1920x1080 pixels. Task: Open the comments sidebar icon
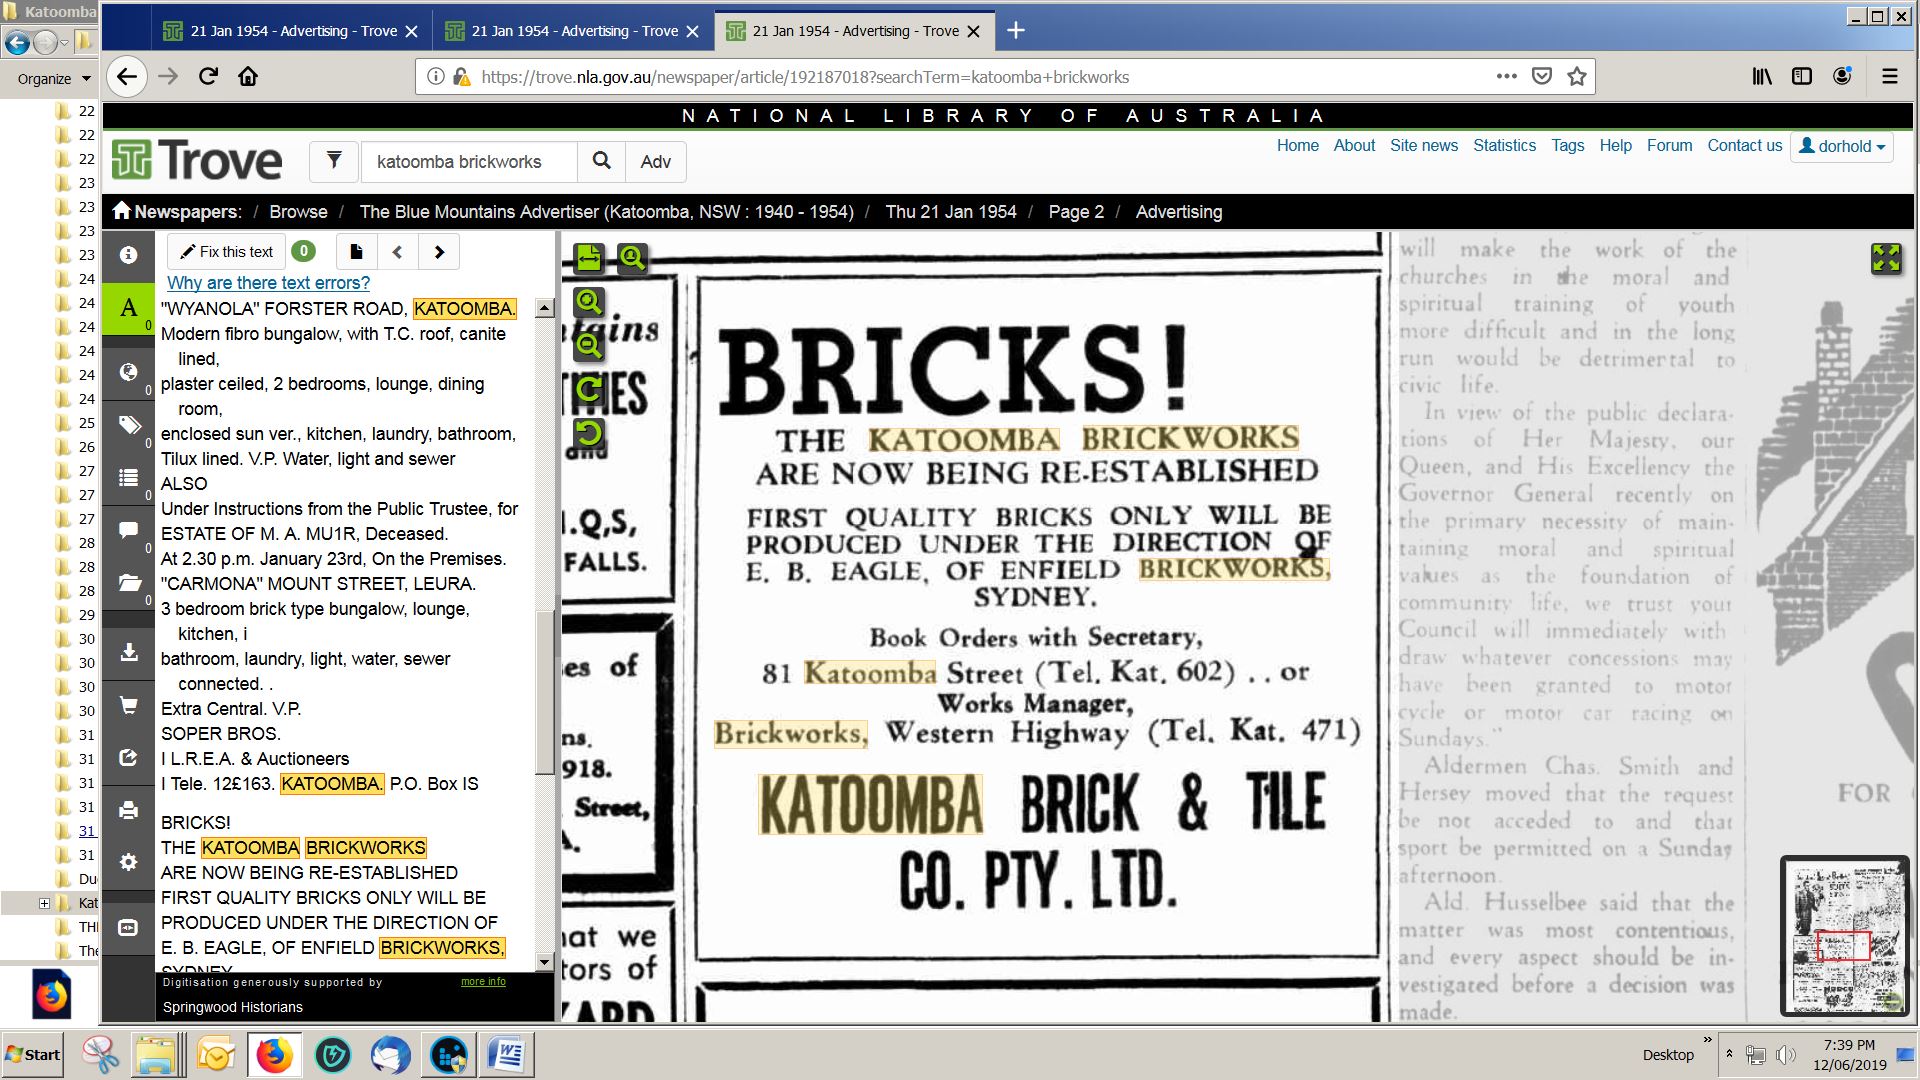[x=128, y=530]
